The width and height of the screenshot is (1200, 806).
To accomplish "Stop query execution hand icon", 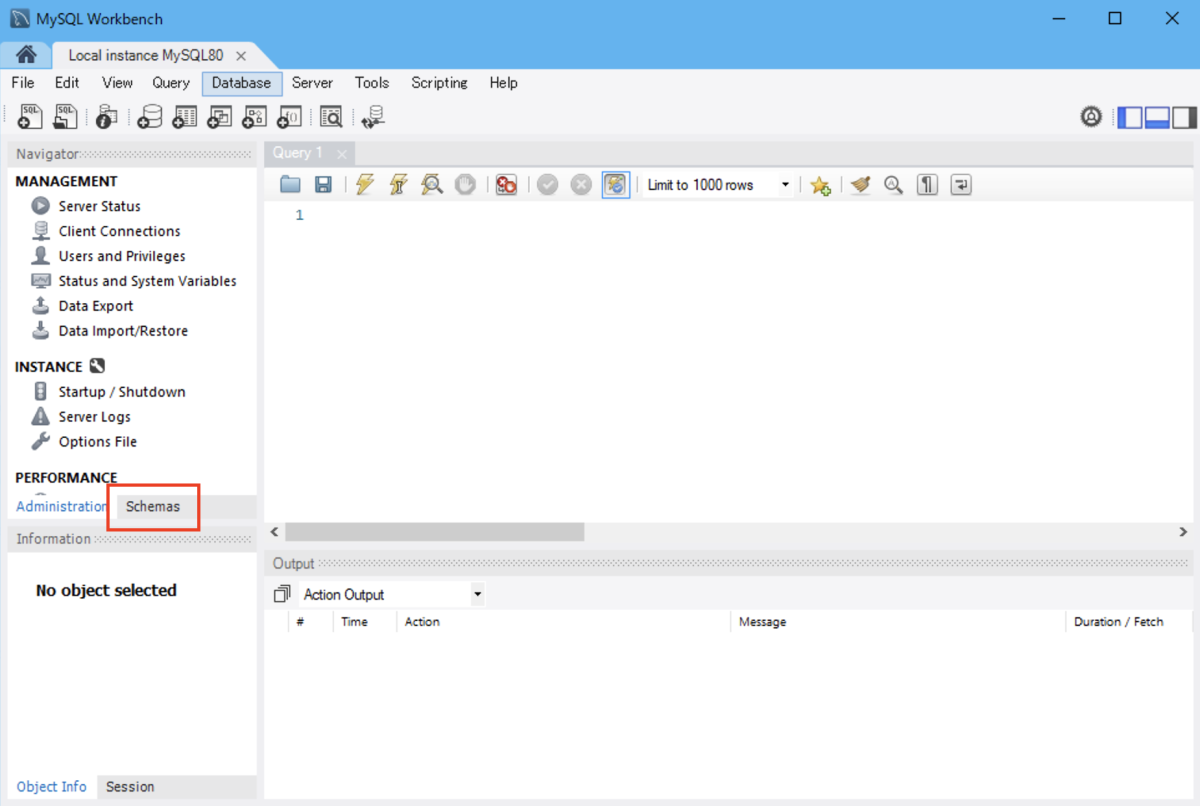I will [465, 184].
